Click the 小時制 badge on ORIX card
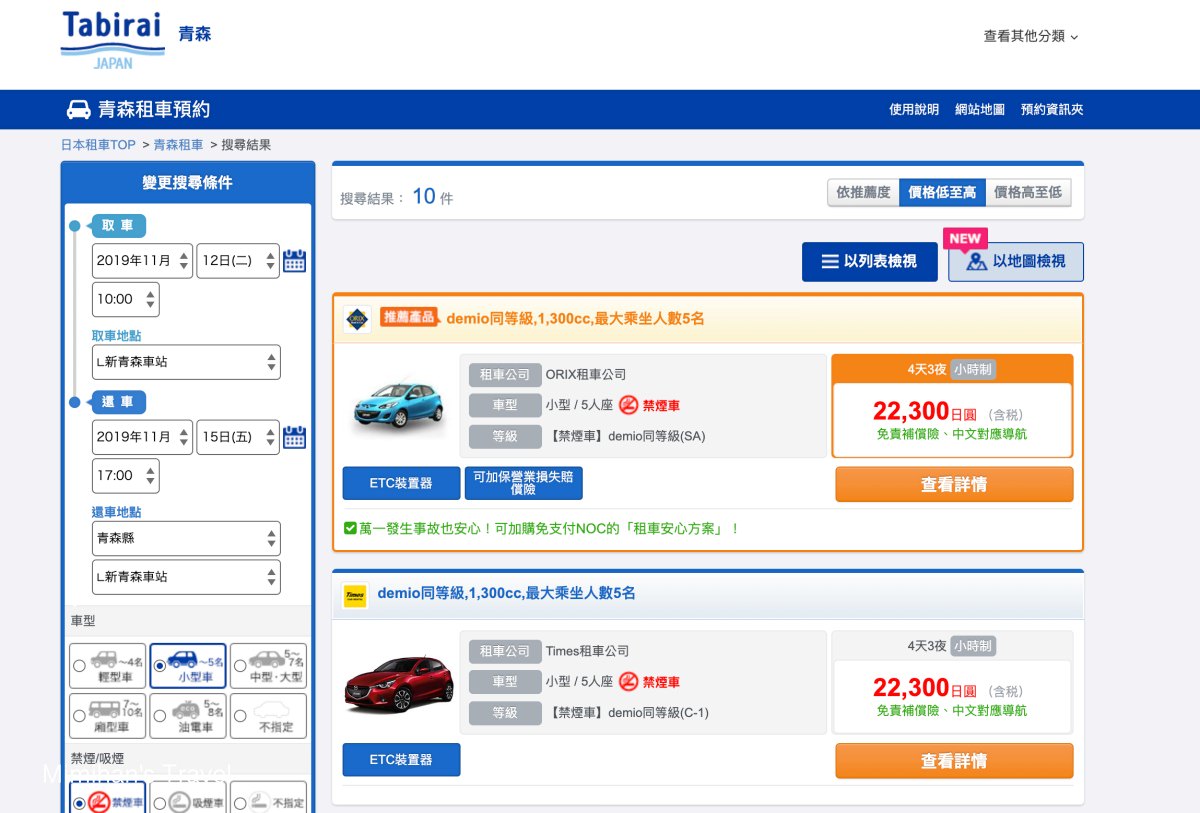The image size is (1200, 813). pos(973,369)
